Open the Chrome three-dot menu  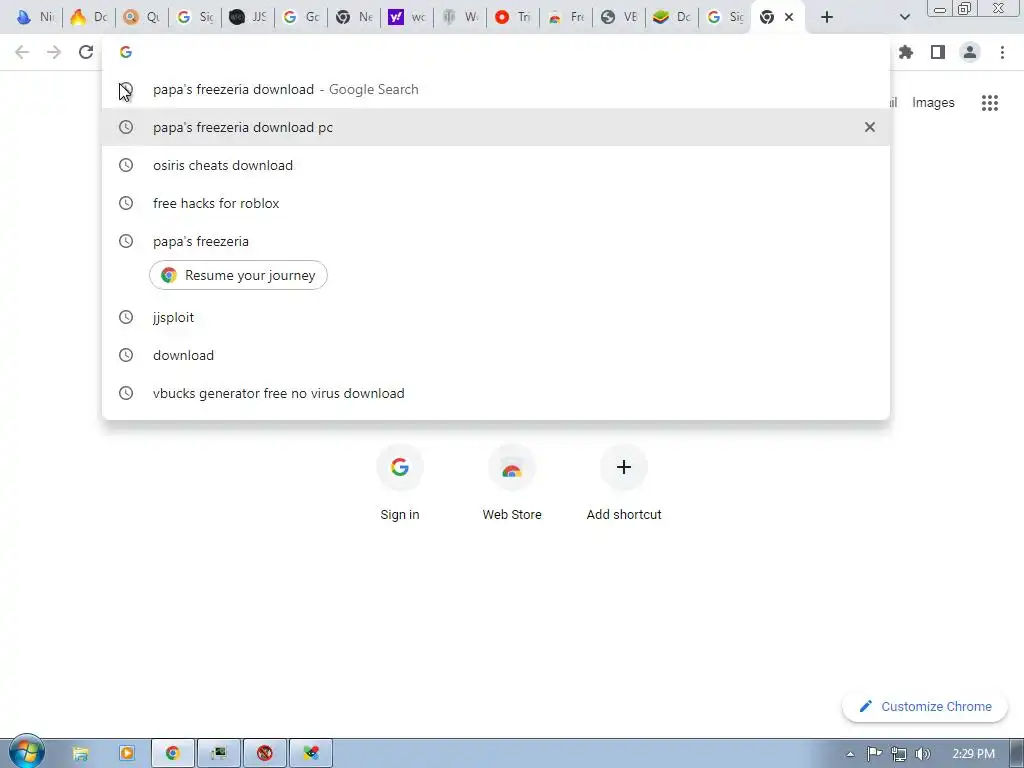click(x=1002, y=52)
